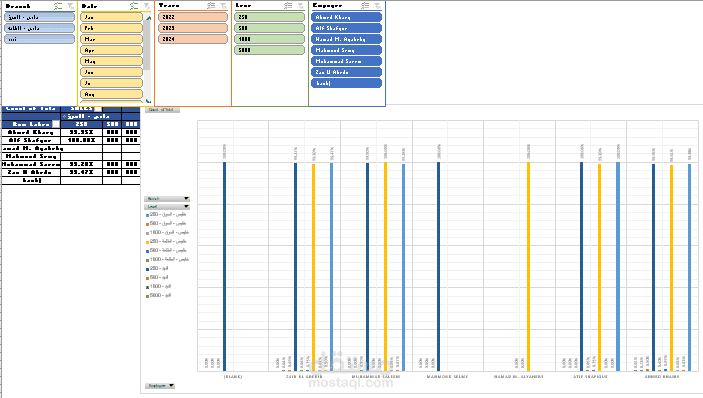This screenshot has width=703, height=398.
Task: Select Atif Shafique in the Employee slicer
Action: tap(347, 28)
